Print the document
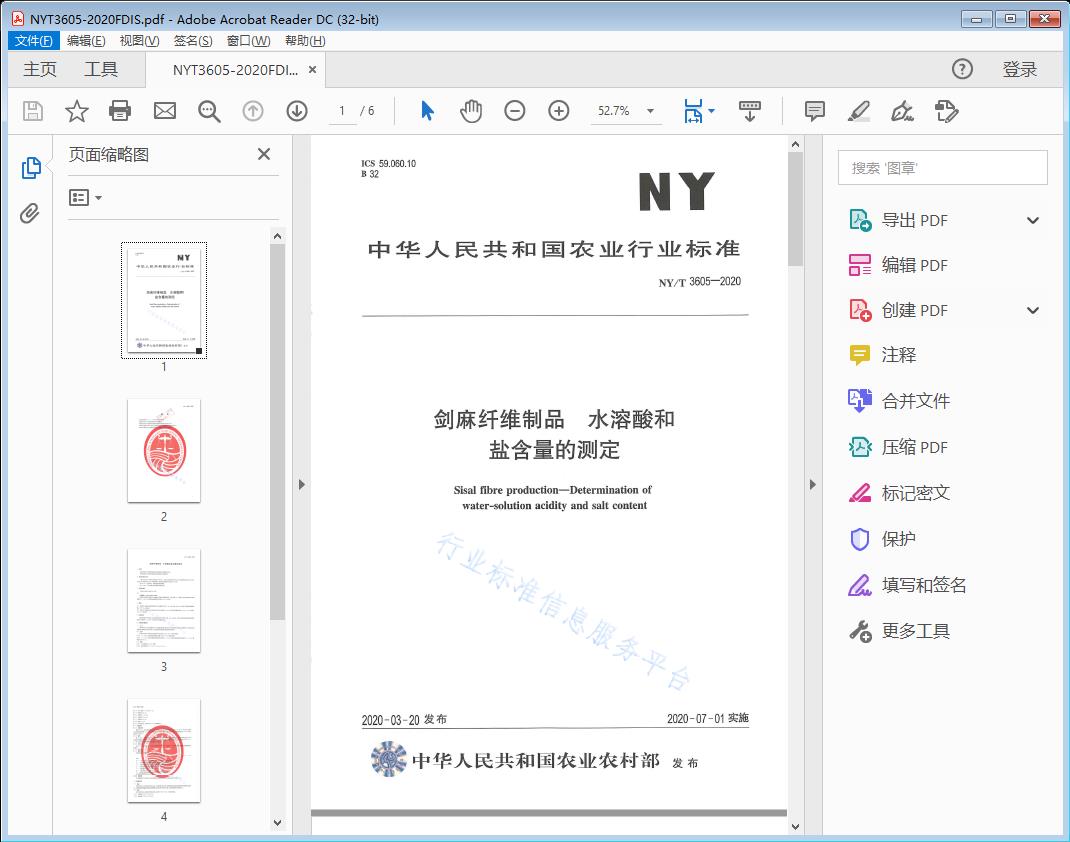The height and width of the screenshot is (842, 1070). (x=120, y=111)
